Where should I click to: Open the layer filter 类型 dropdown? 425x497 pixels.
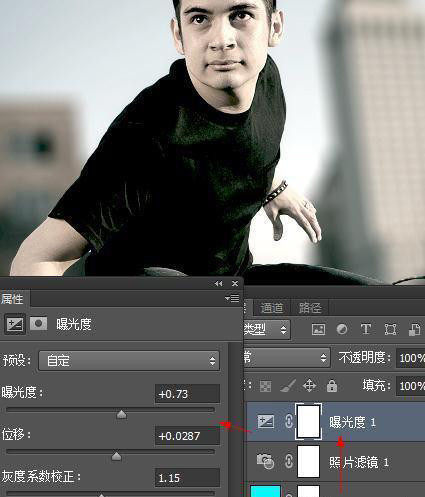pyautogui.click(x=267, y=330)
